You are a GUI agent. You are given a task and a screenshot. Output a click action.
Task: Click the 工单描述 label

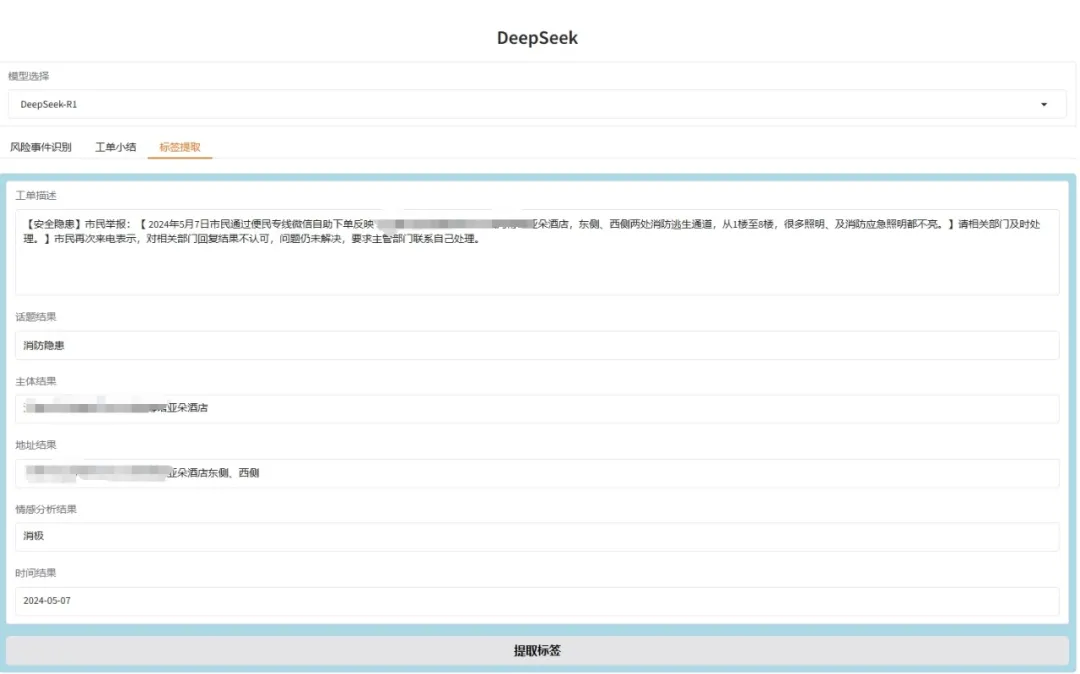(x=36, y=195)
